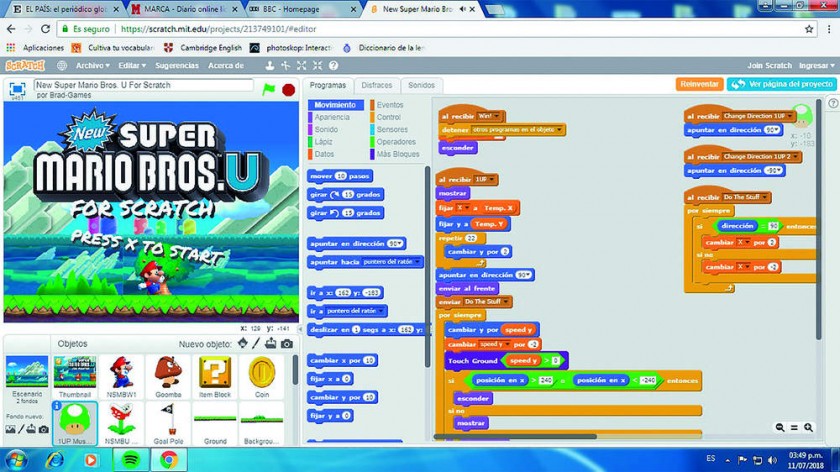Screen dimensions: 840x472
Task: Toggle full screen stage mode icon
Action: point(17,89)
